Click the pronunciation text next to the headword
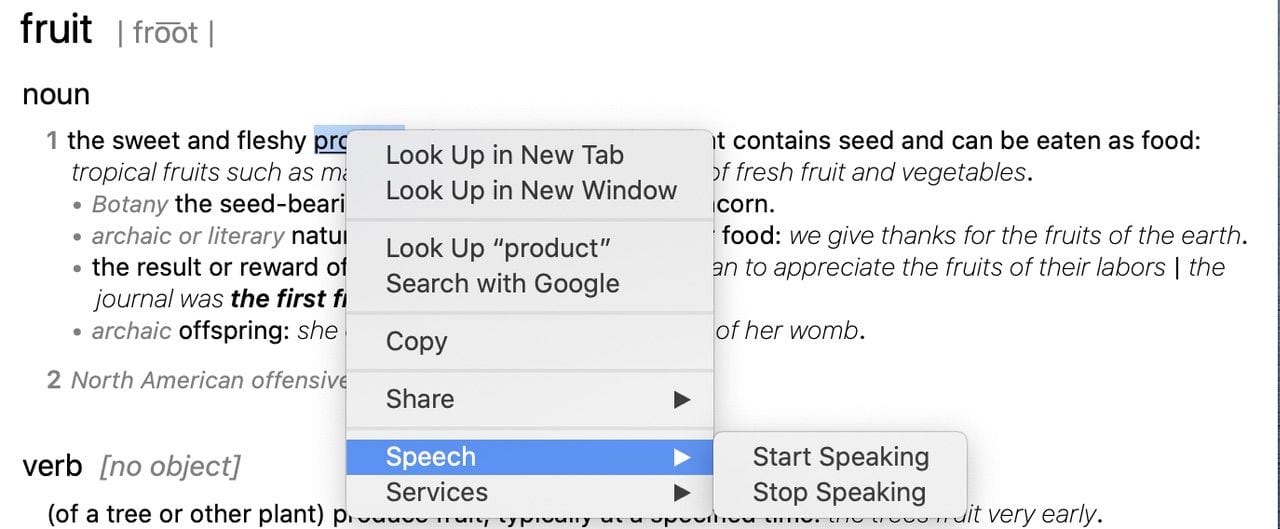Screen dimensions: 1280x529 click(x=165, y=33)
